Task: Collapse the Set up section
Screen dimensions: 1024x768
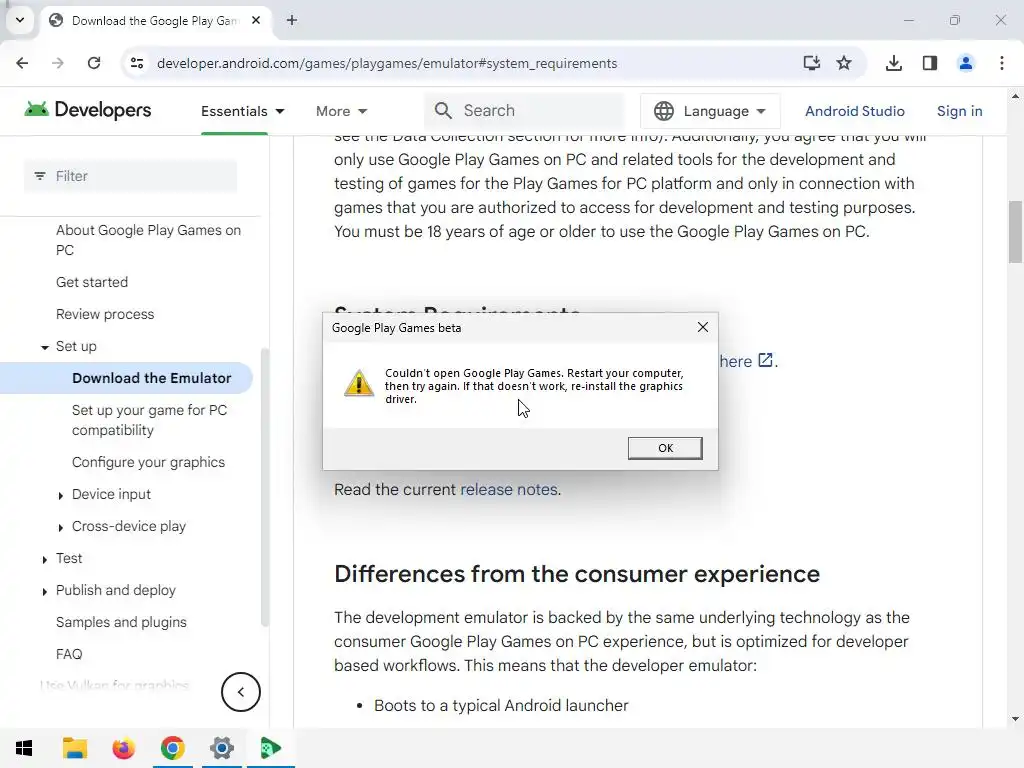Action: 44,347
